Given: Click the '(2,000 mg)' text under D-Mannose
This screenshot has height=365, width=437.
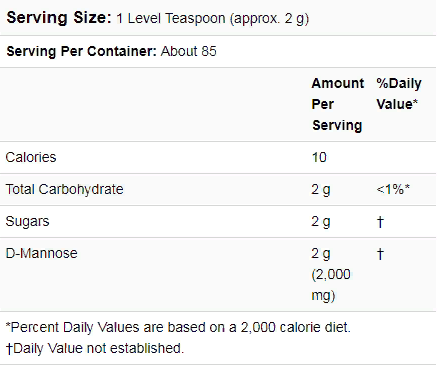Looking at the screenshot, I should tap(331, 285).
